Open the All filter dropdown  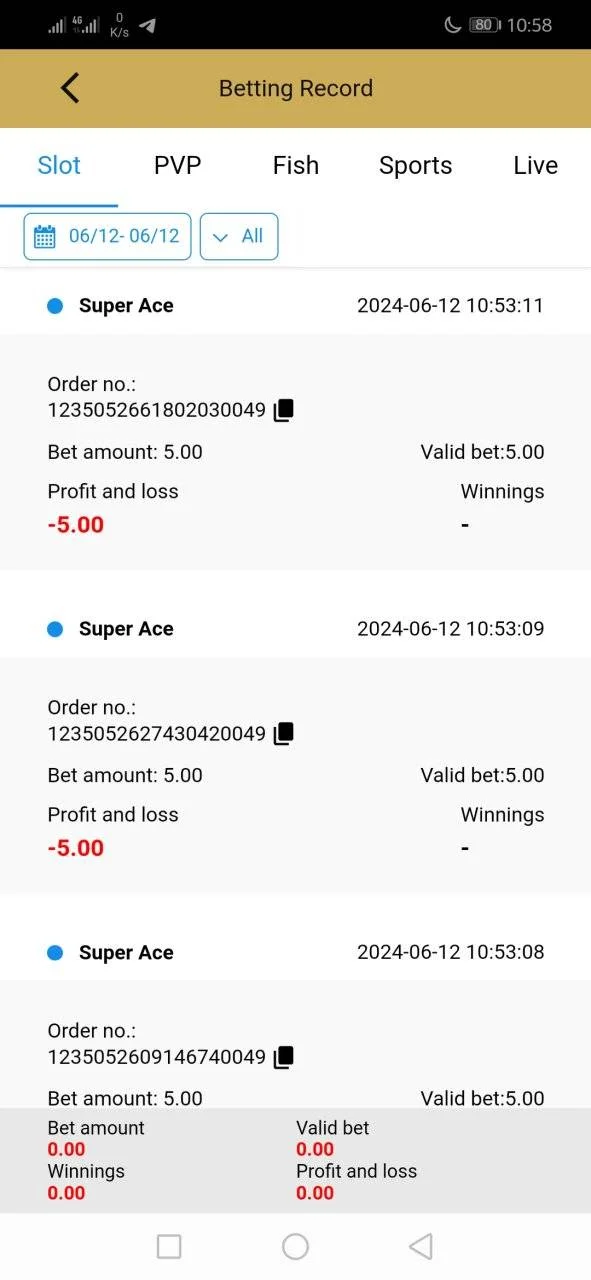[x=239, y=236]
